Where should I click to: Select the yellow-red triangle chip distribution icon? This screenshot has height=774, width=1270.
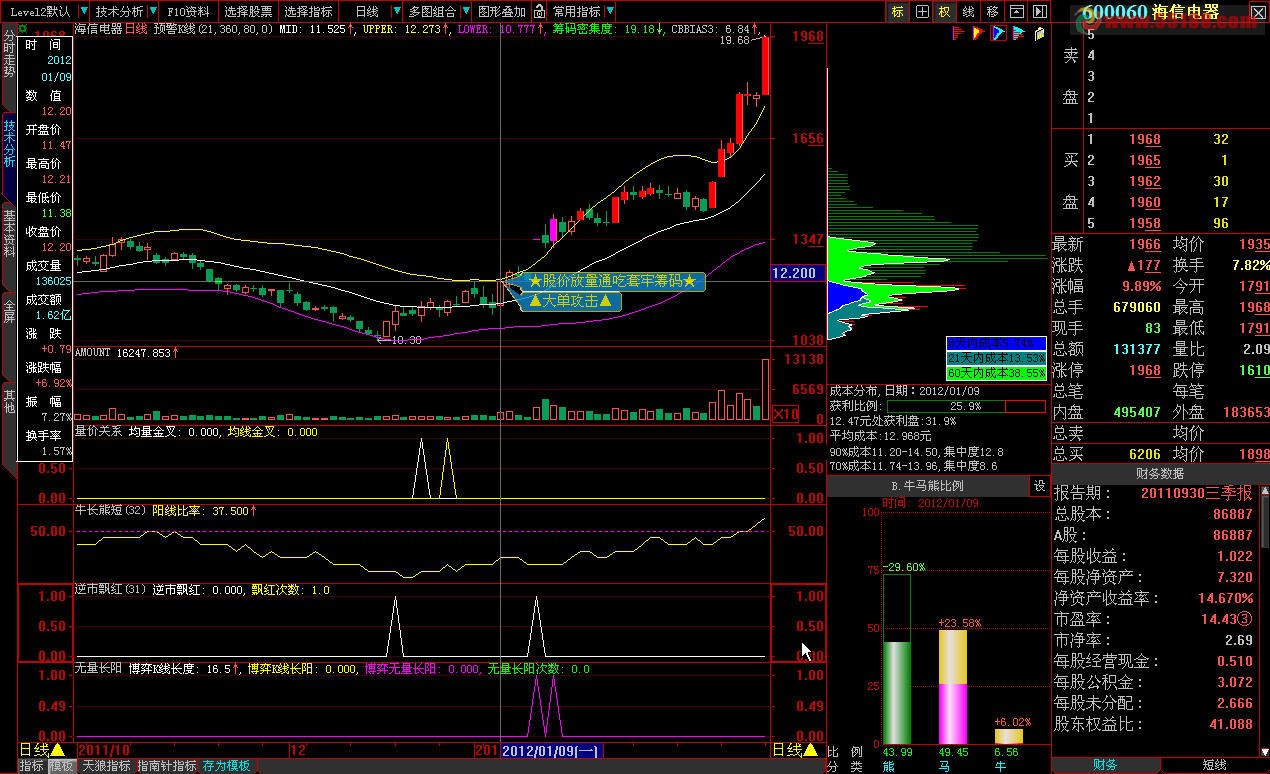pos(978,34)
